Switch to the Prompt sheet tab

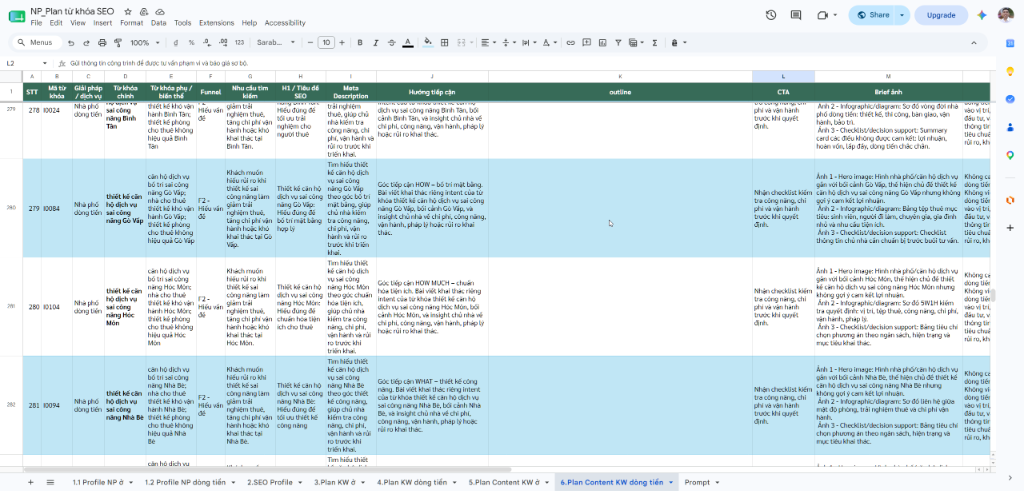(697, 483)
